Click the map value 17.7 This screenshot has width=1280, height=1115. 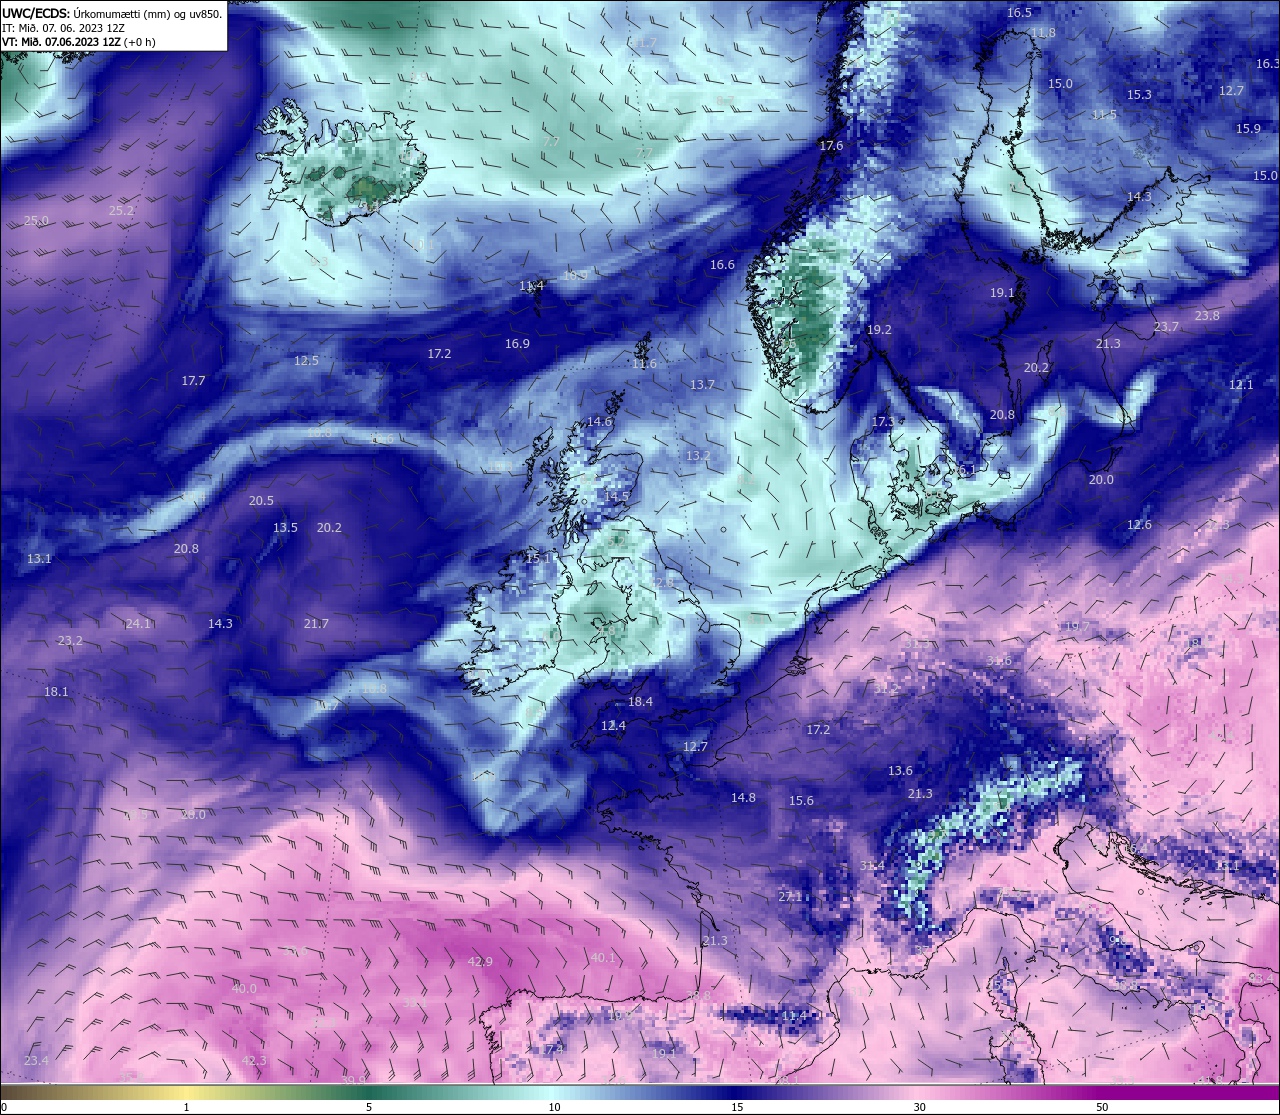click(193, 381)
